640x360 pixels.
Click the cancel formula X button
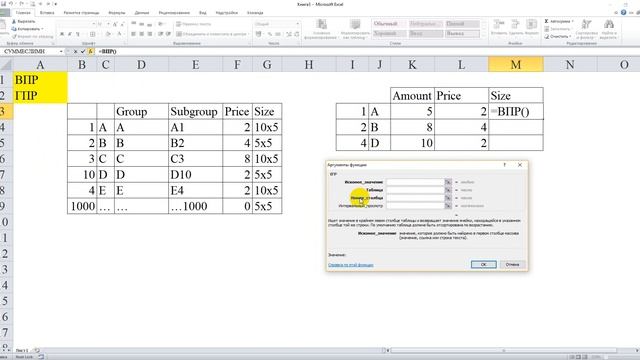[x=76, y=51]
